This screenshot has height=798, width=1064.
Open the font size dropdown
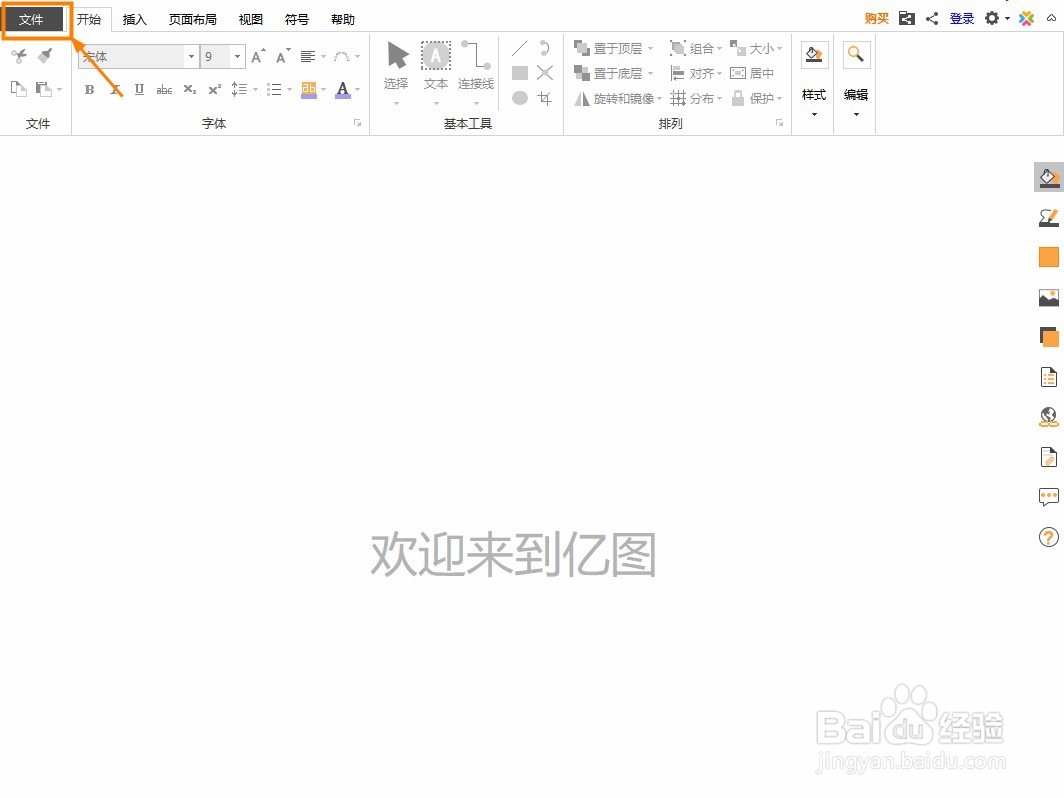click(236, 56)
